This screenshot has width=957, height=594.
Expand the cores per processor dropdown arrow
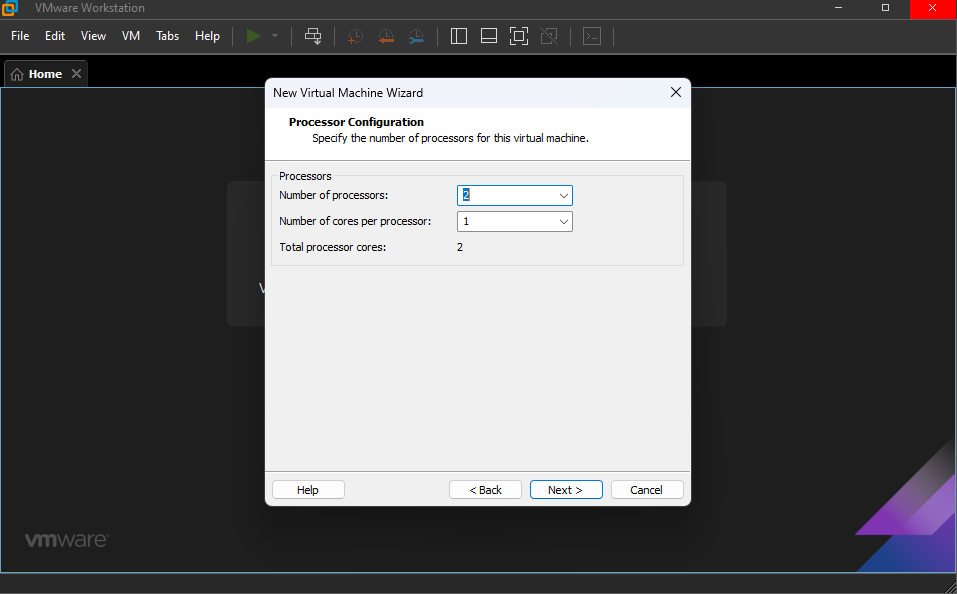563,222
